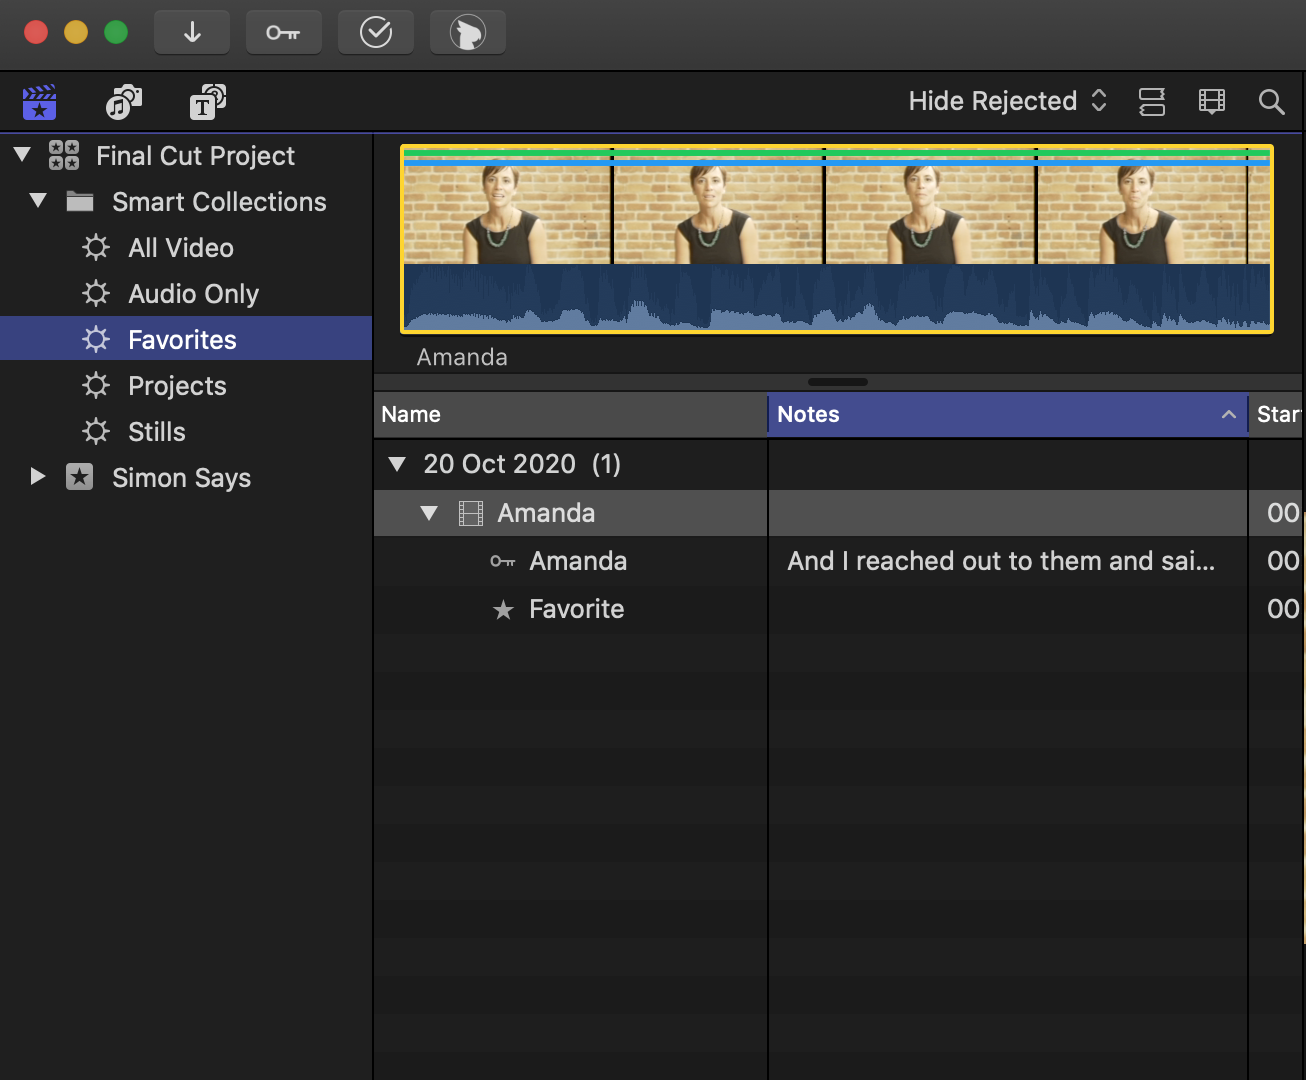Viewport: 1306px width, 1080px height.
Task: Open the Libraries sidebar clapperboard icon
Action: pos(40,102)
